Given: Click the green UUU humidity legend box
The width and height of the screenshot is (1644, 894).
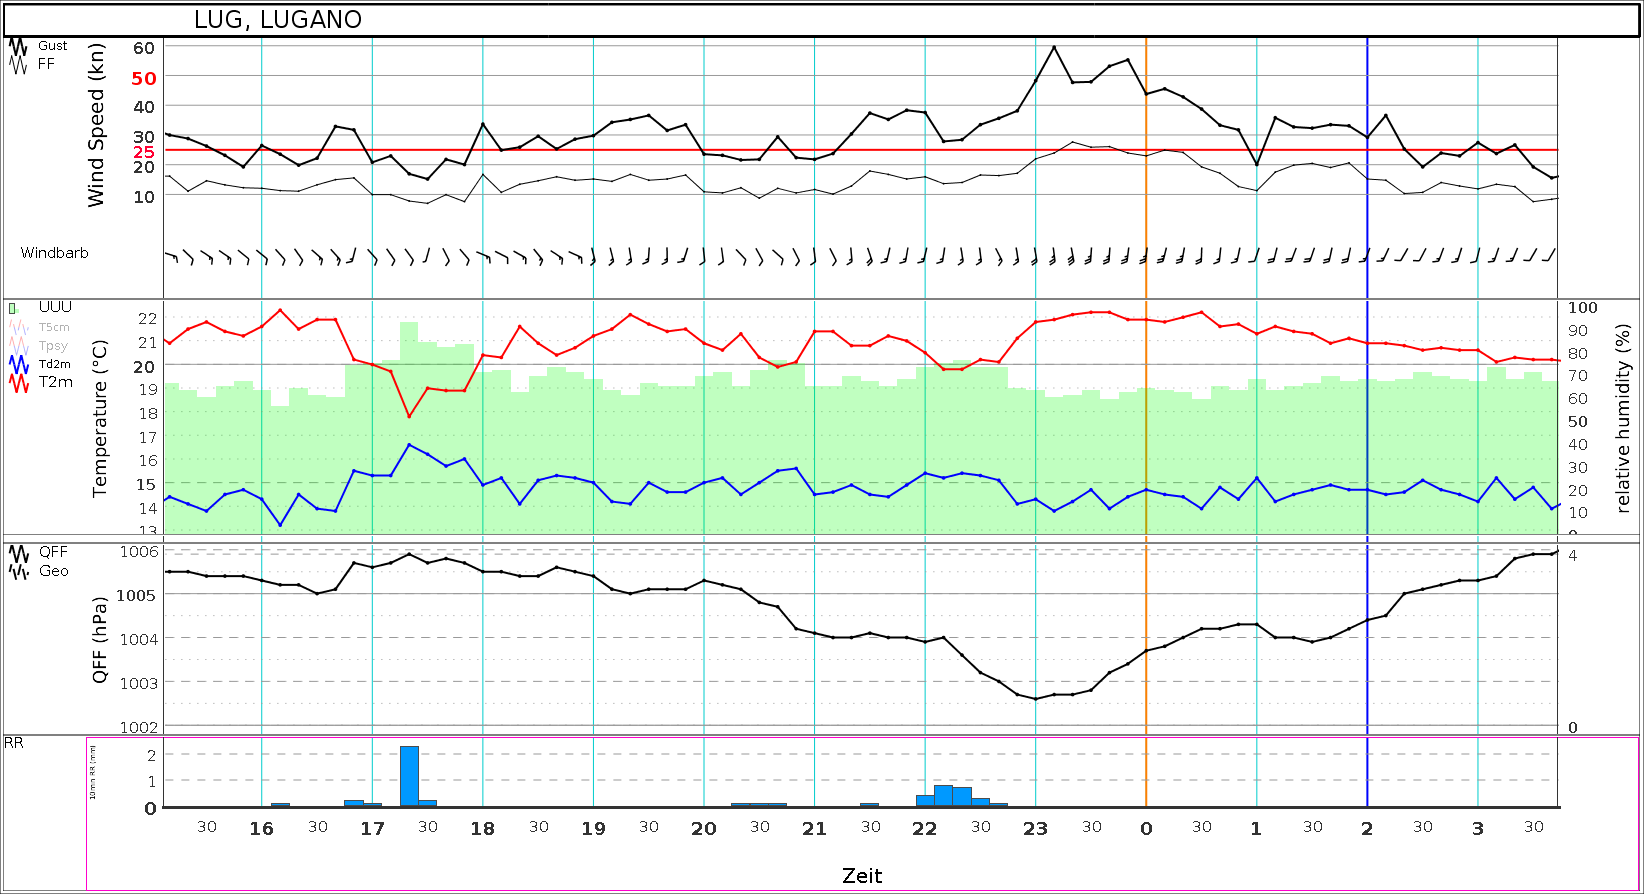Looking at the screenshot, I should tap(12, 308).
